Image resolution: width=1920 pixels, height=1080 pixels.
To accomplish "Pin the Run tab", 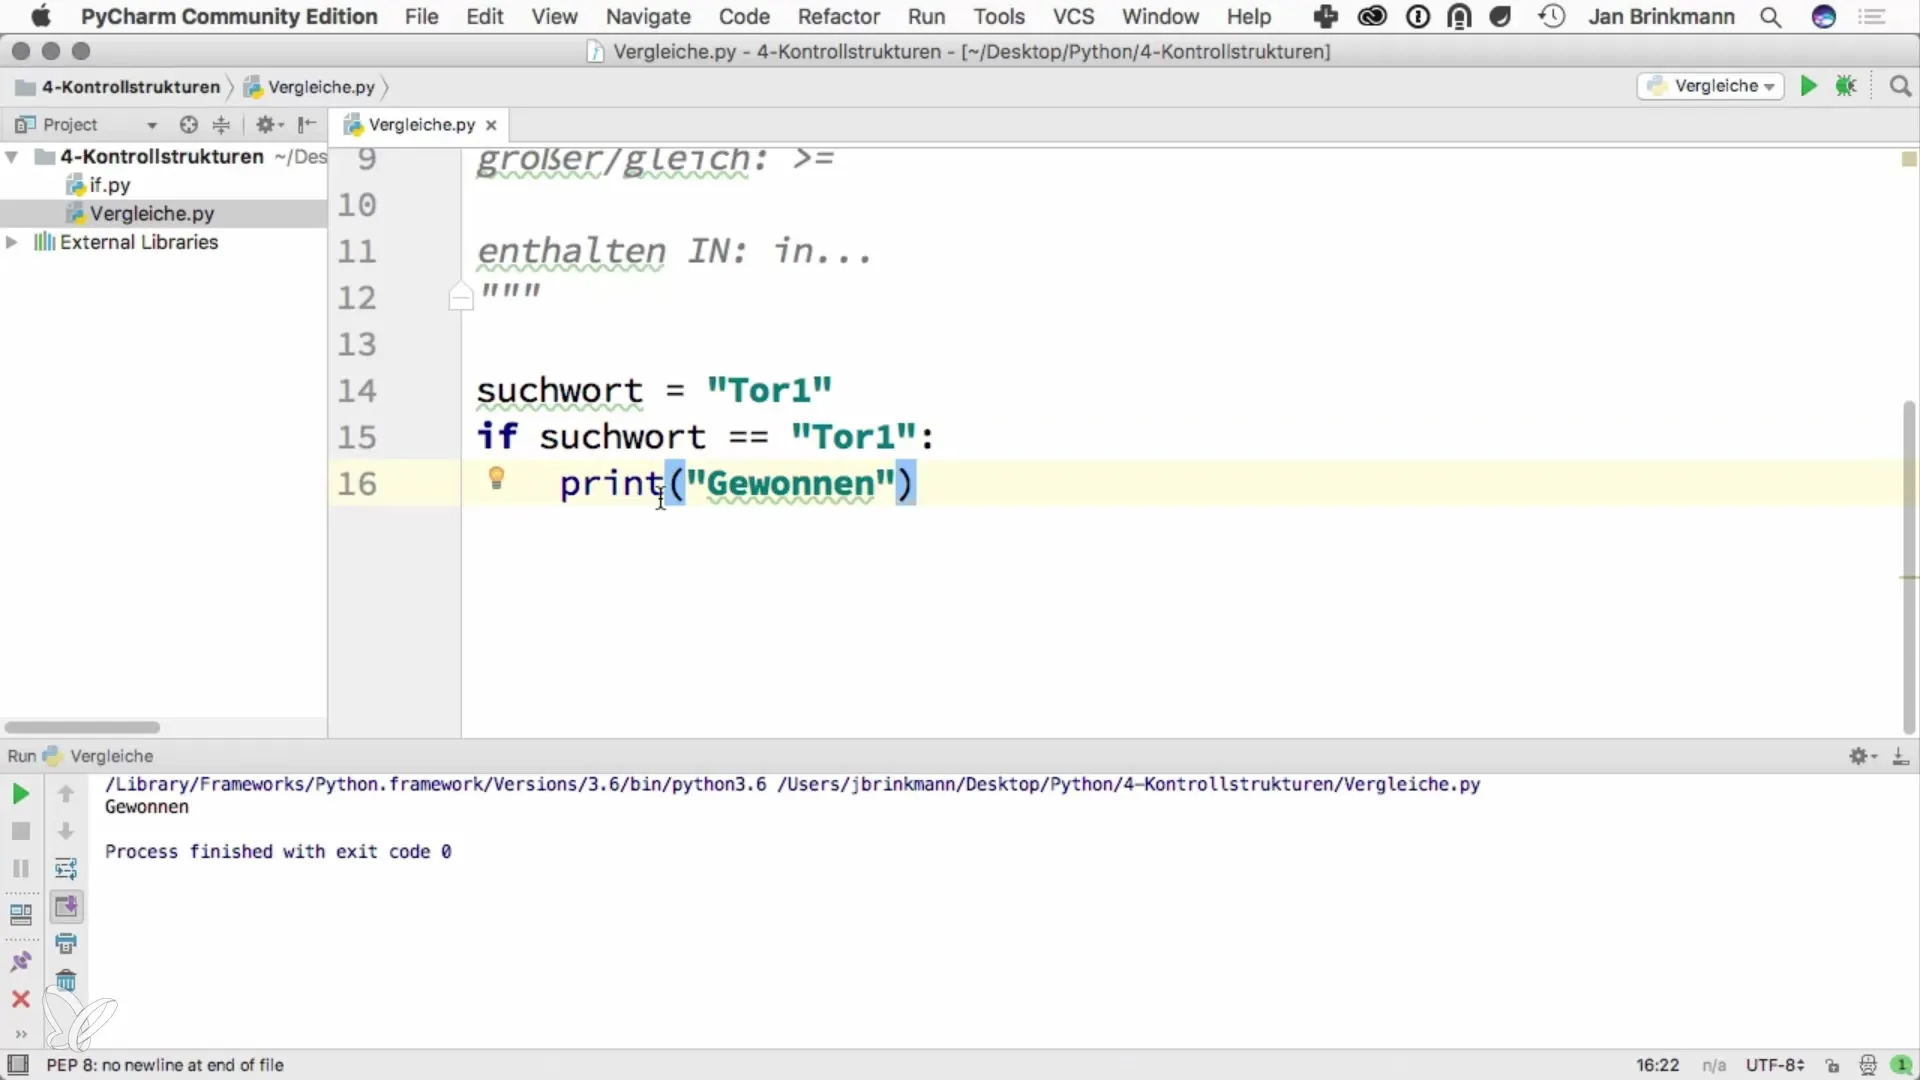I will [x=20, y=961].
